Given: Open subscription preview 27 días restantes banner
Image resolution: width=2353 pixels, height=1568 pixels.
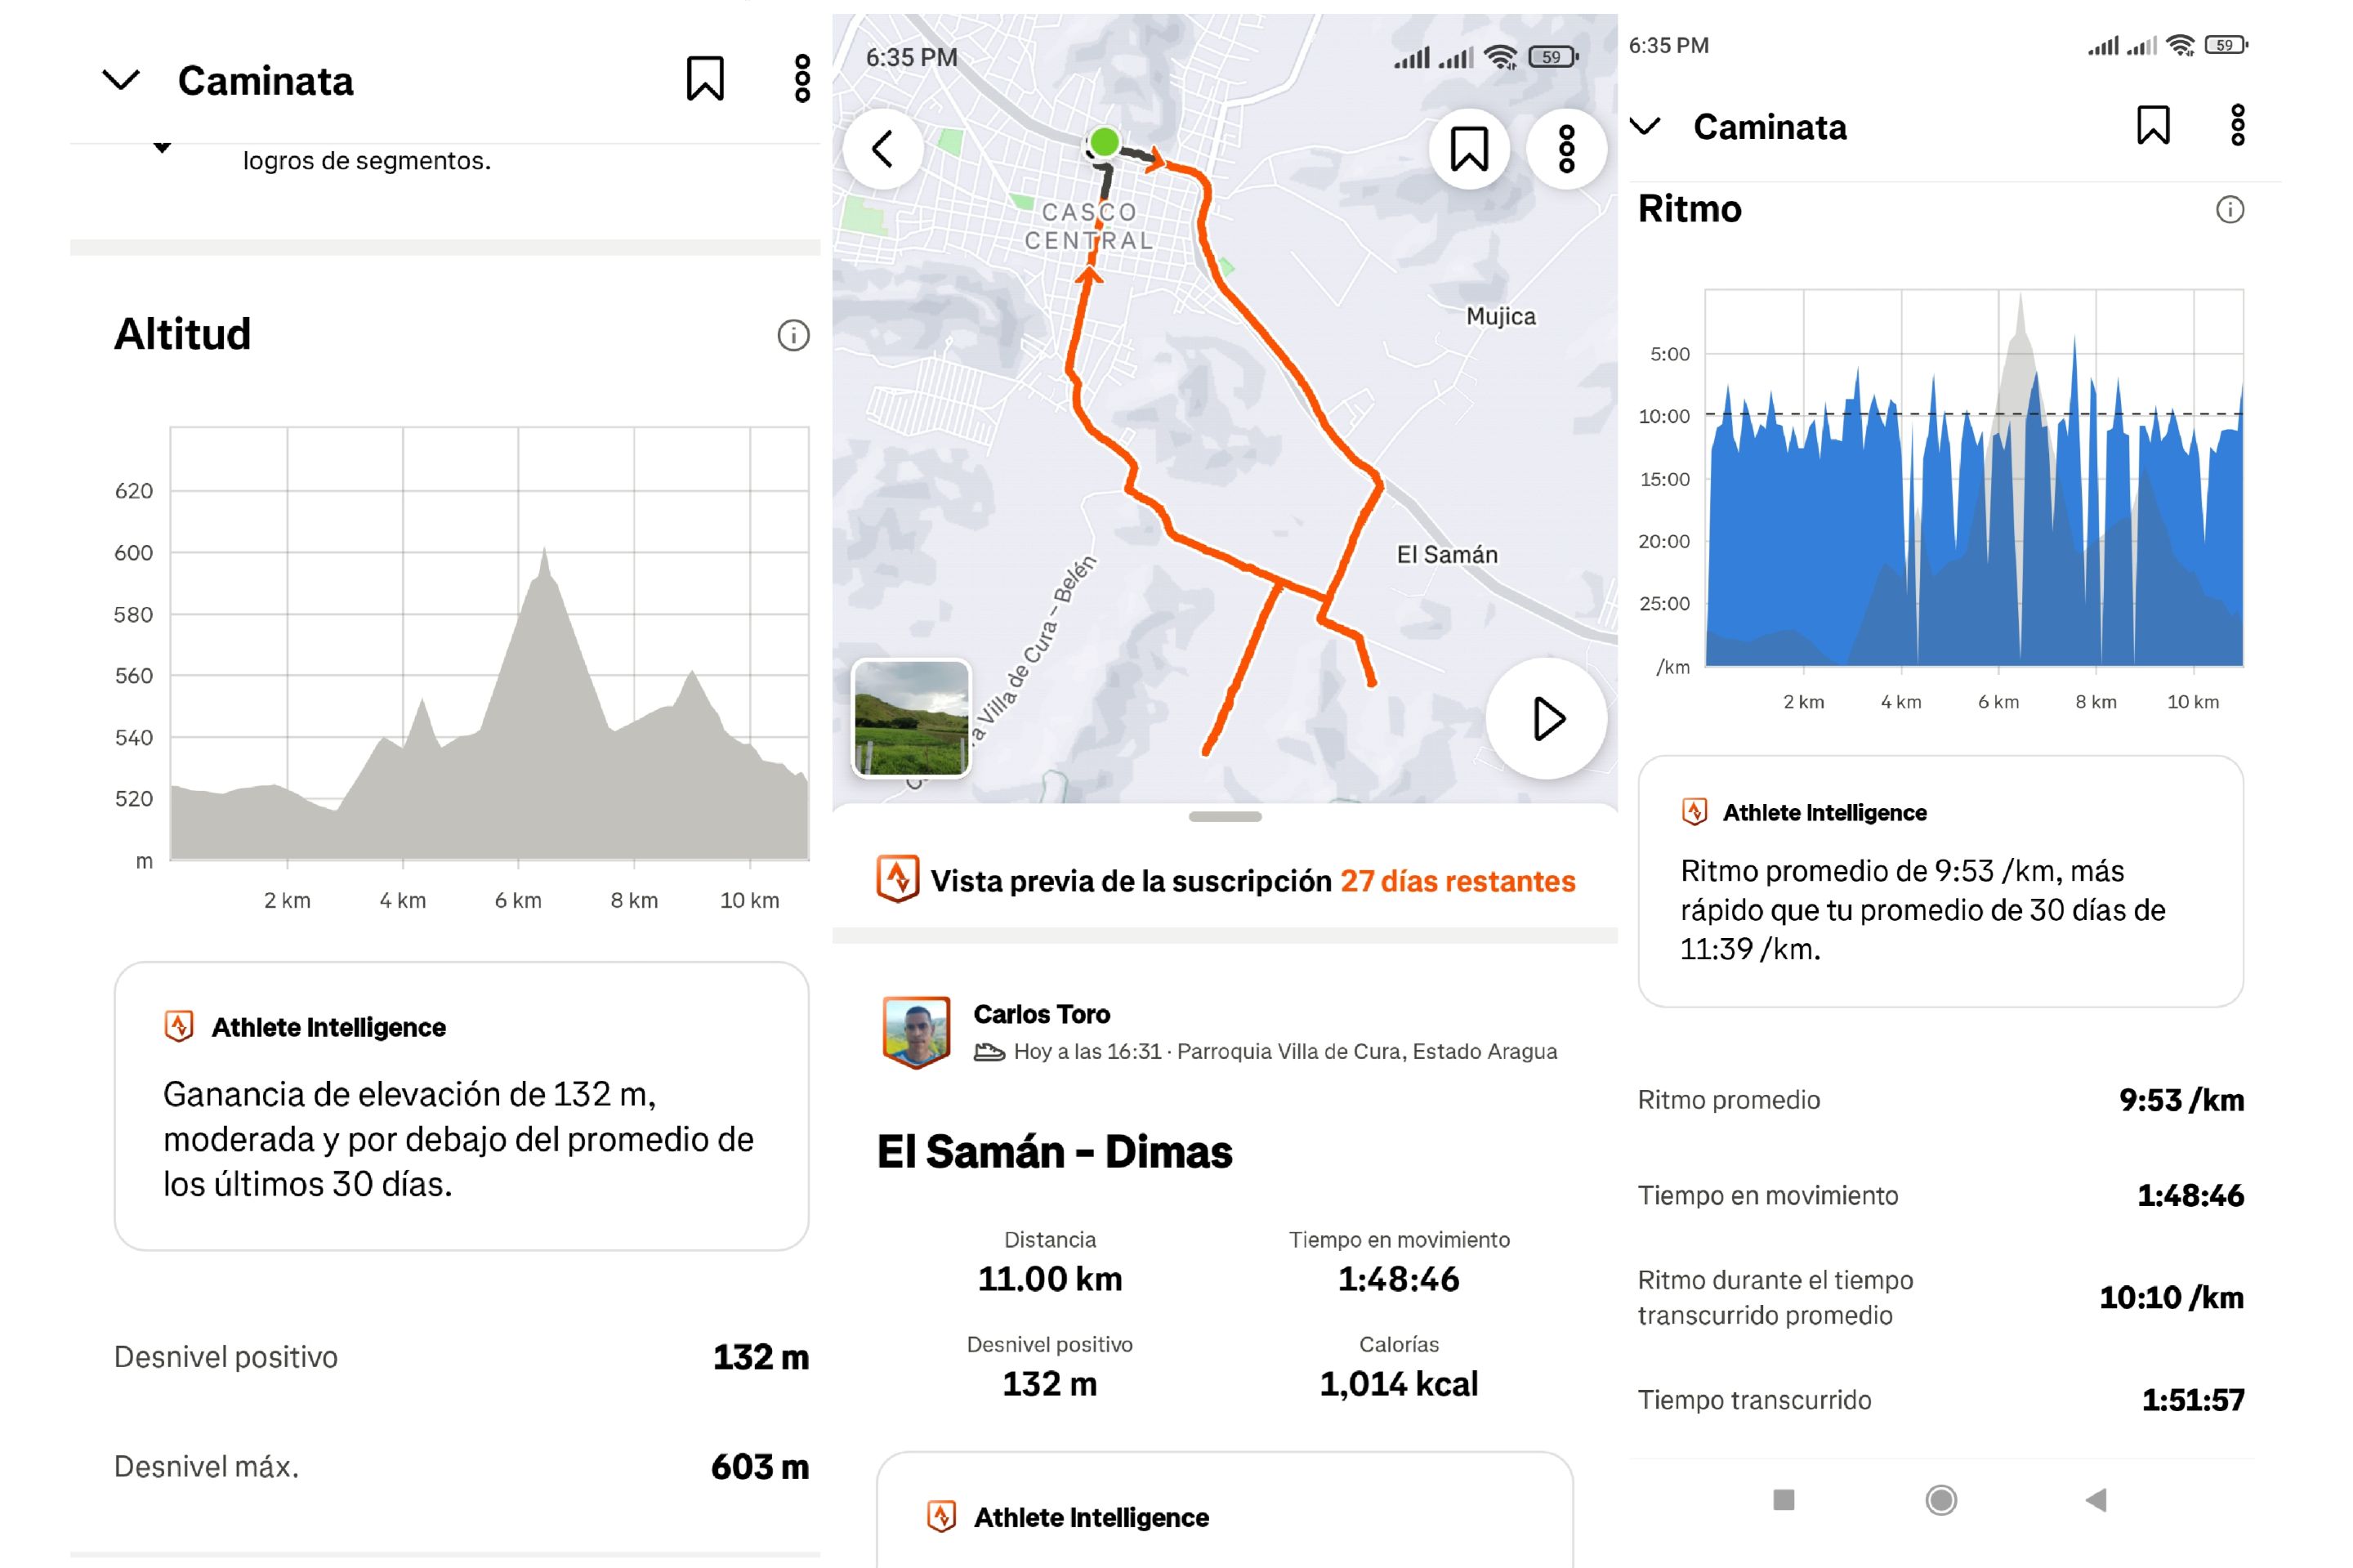Looking at the screenshot, I should (x=1225, y=881).
